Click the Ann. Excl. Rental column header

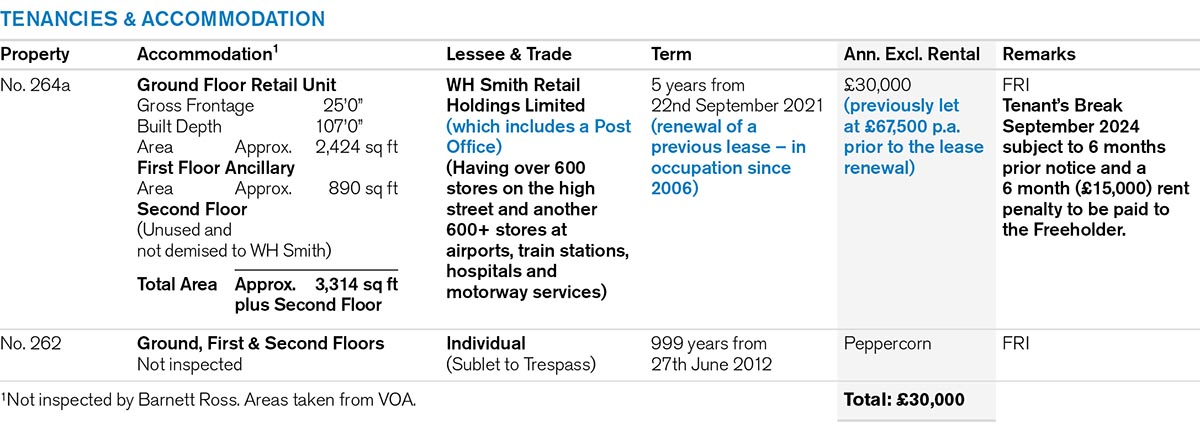912,54
